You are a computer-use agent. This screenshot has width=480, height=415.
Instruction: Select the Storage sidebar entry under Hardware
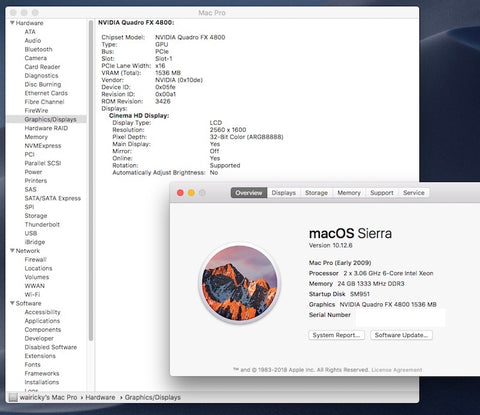[x=36, y=216]
